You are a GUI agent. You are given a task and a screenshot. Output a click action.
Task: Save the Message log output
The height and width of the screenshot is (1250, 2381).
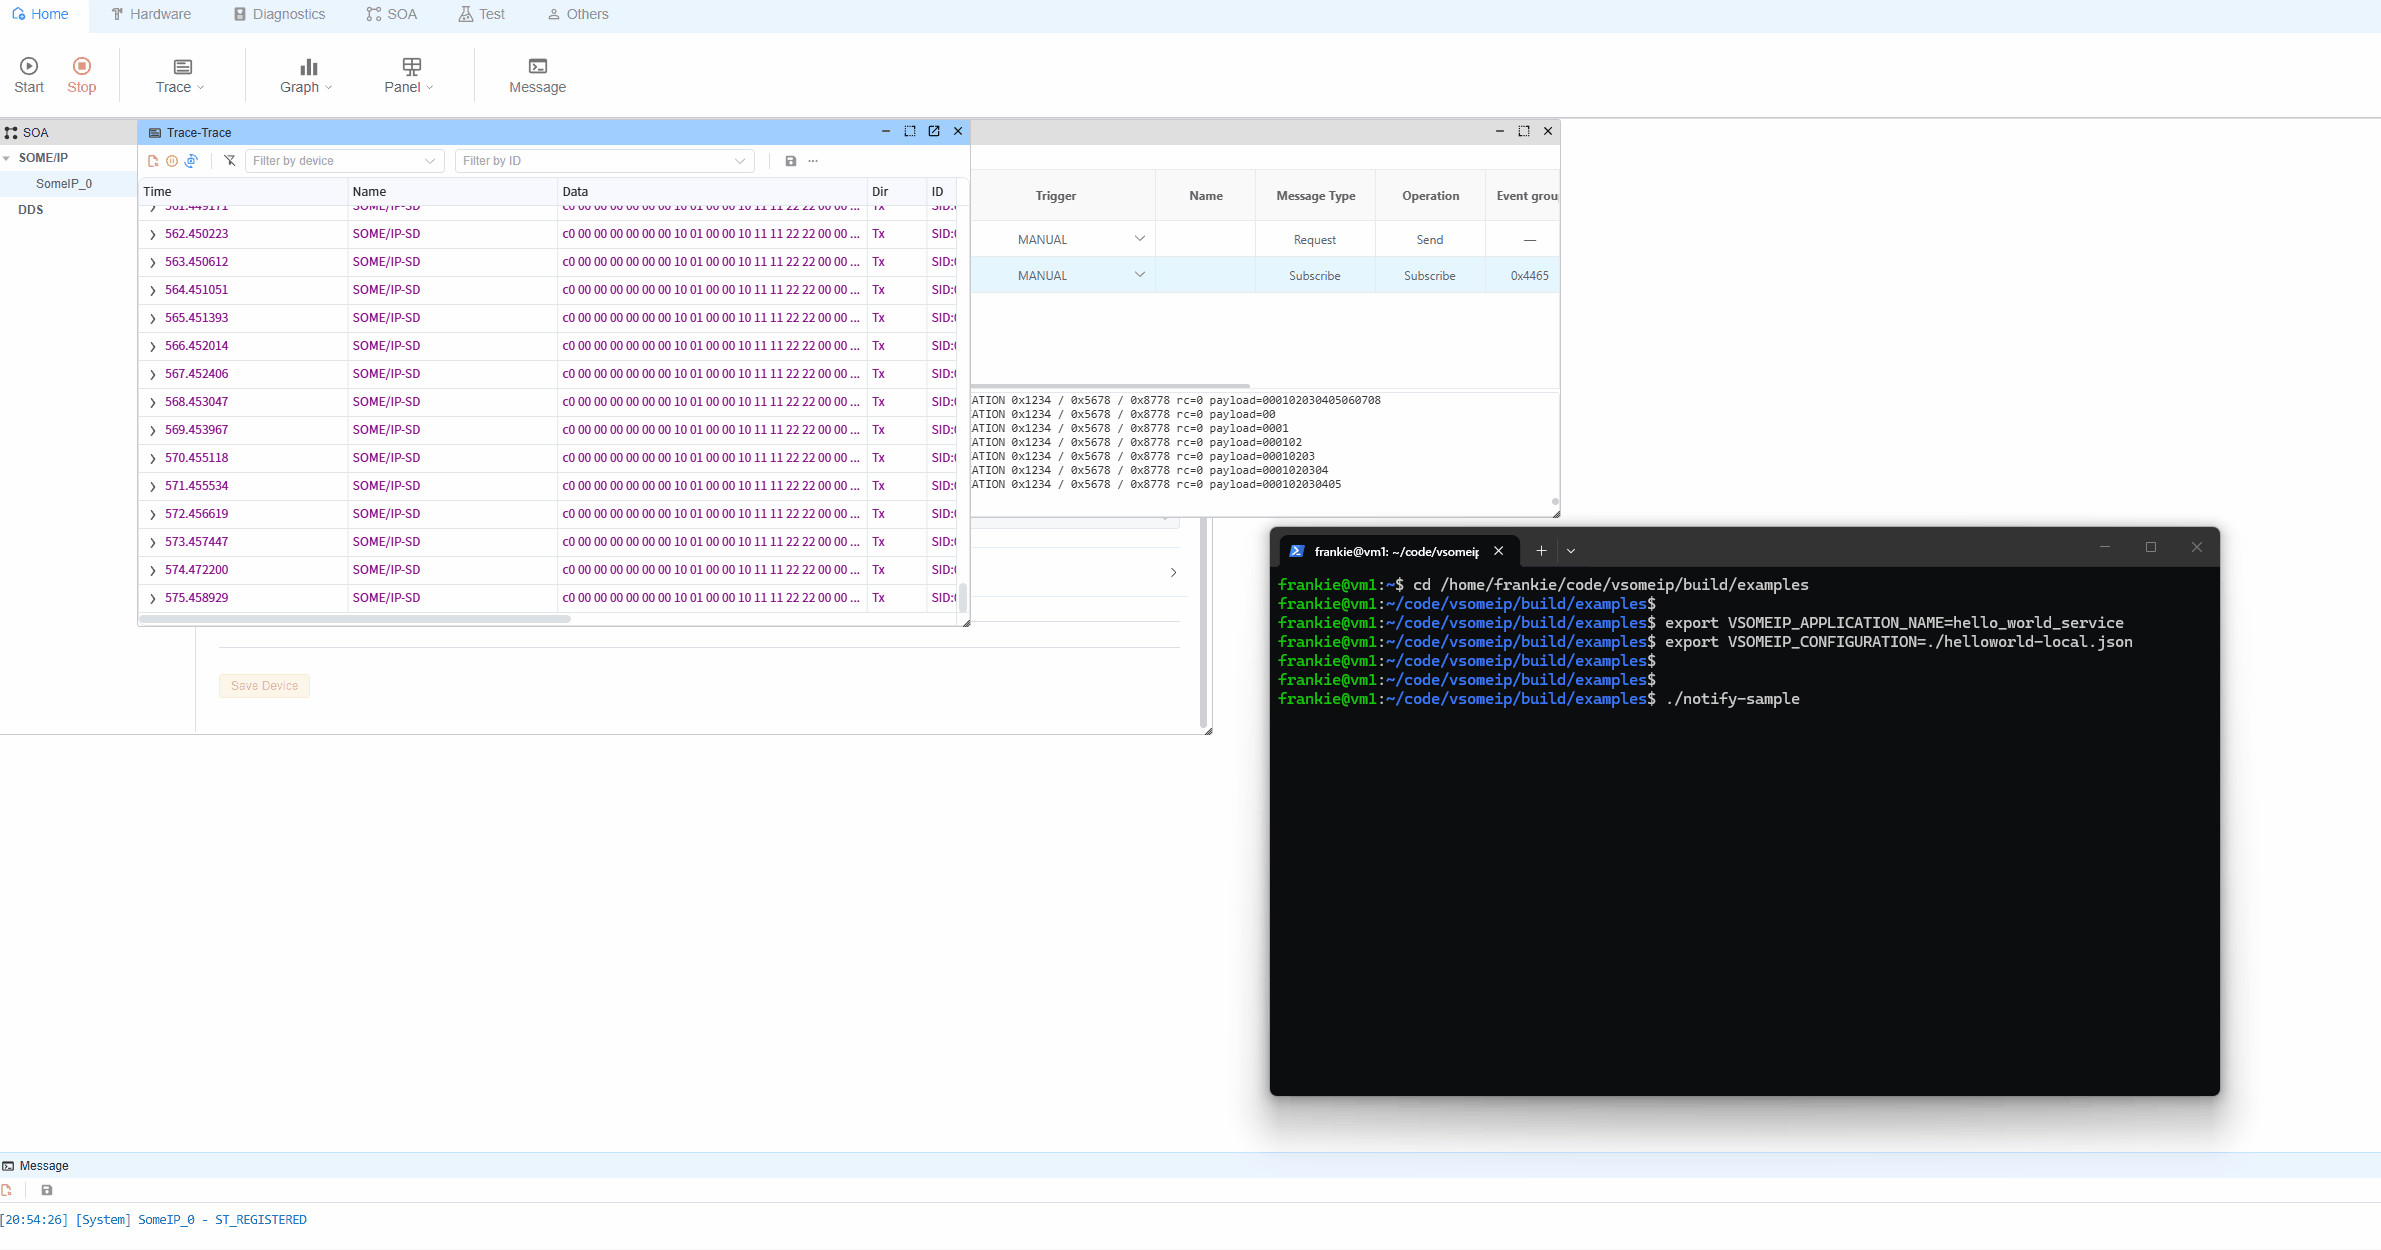tap(46, 1190)
